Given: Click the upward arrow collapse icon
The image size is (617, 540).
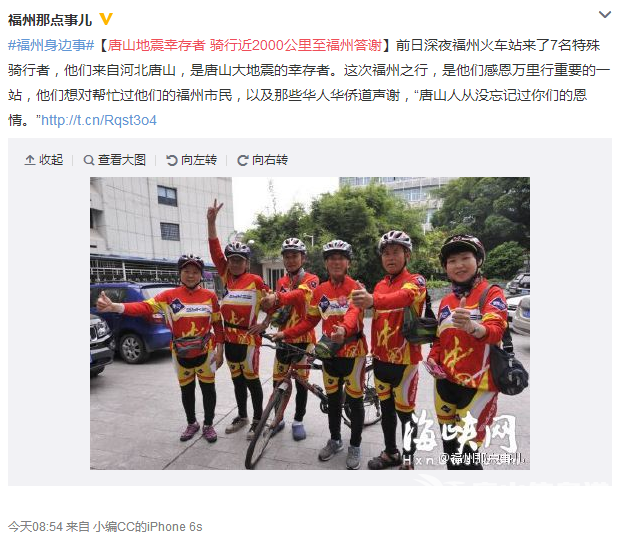Looking at the screenshot, I should pos(30,160).
